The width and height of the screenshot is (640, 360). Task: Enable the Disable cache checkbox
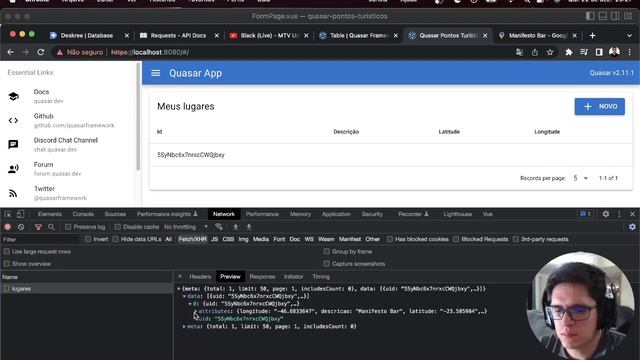118,227
